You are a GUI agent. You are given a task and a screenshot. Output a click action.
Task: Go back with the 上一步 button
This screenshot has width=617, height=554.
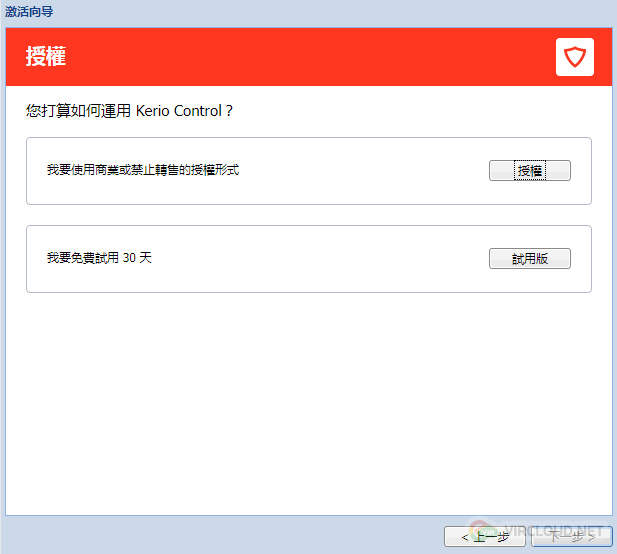(x=485, y=536)
